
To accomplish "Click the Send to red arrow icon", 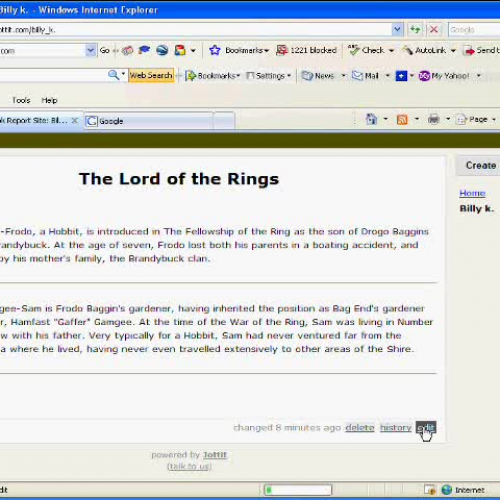I will pyautogui.click(x=469, y=51).
